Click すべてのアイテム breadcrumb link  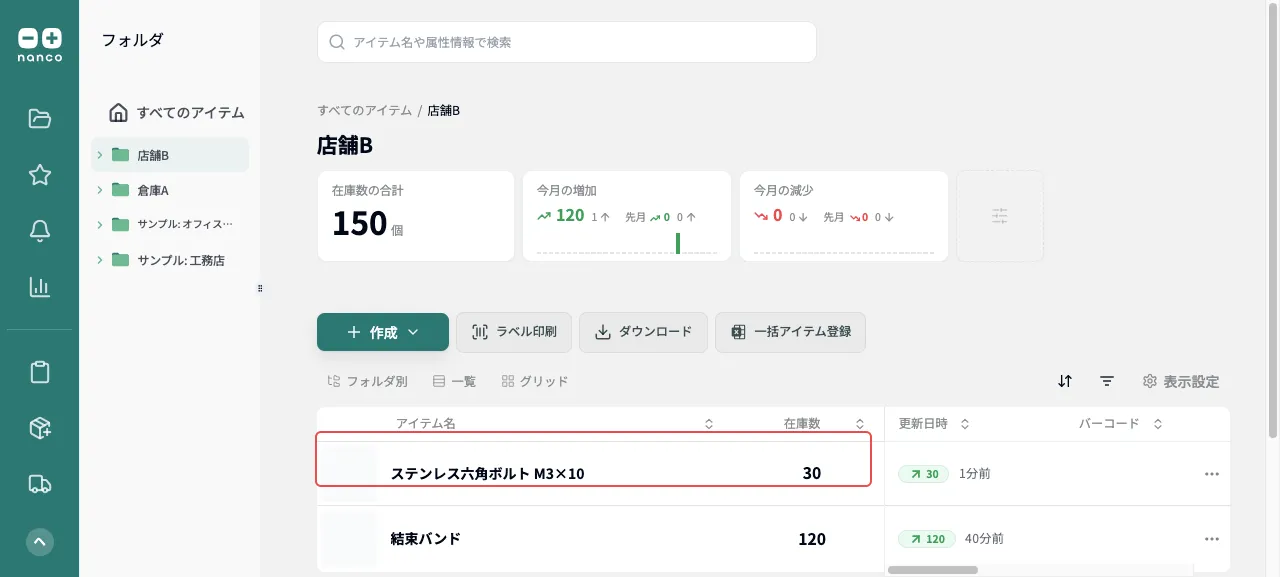[x=364, y=110]
